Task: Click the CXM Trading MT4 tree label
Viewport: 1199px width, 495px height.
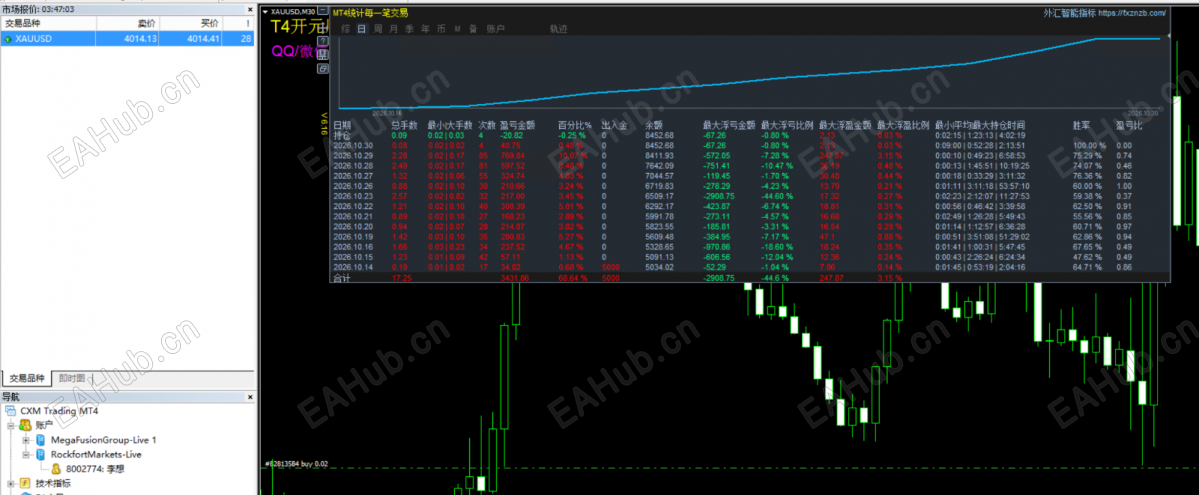Action: coord(59,411)
